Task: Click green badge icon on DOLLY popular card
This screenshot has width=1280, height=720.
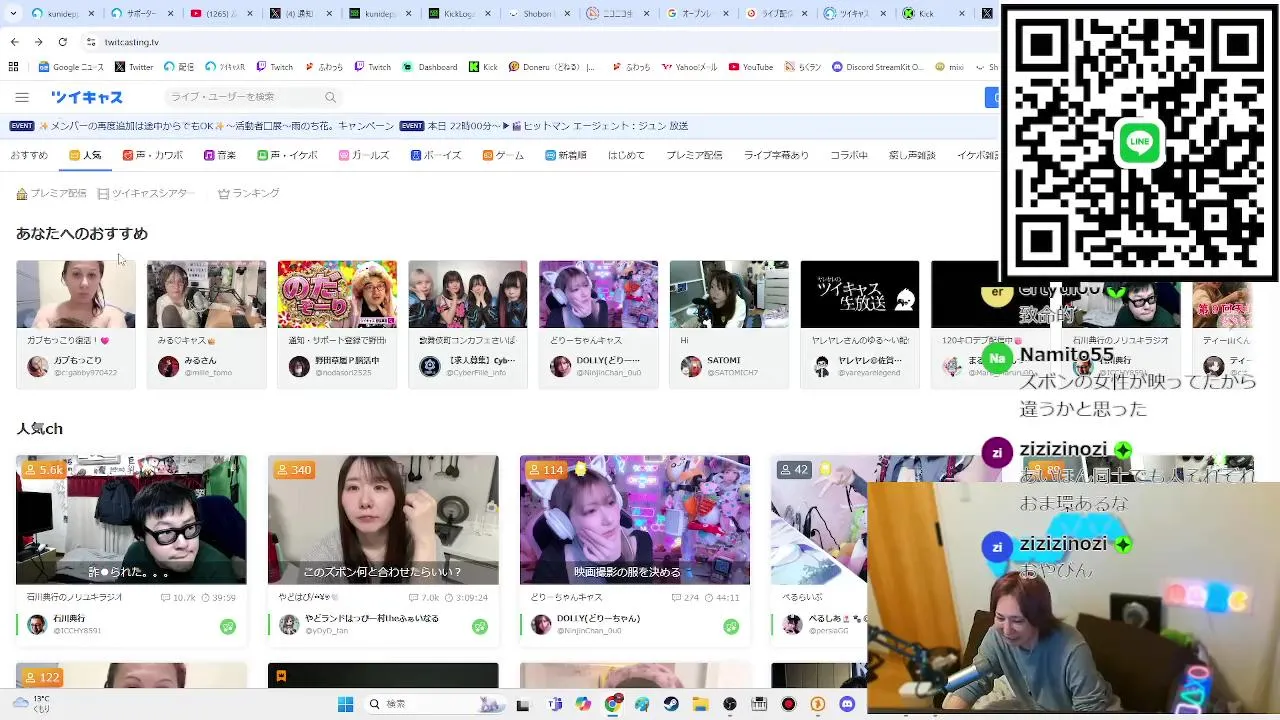Action: coord(731,626)
